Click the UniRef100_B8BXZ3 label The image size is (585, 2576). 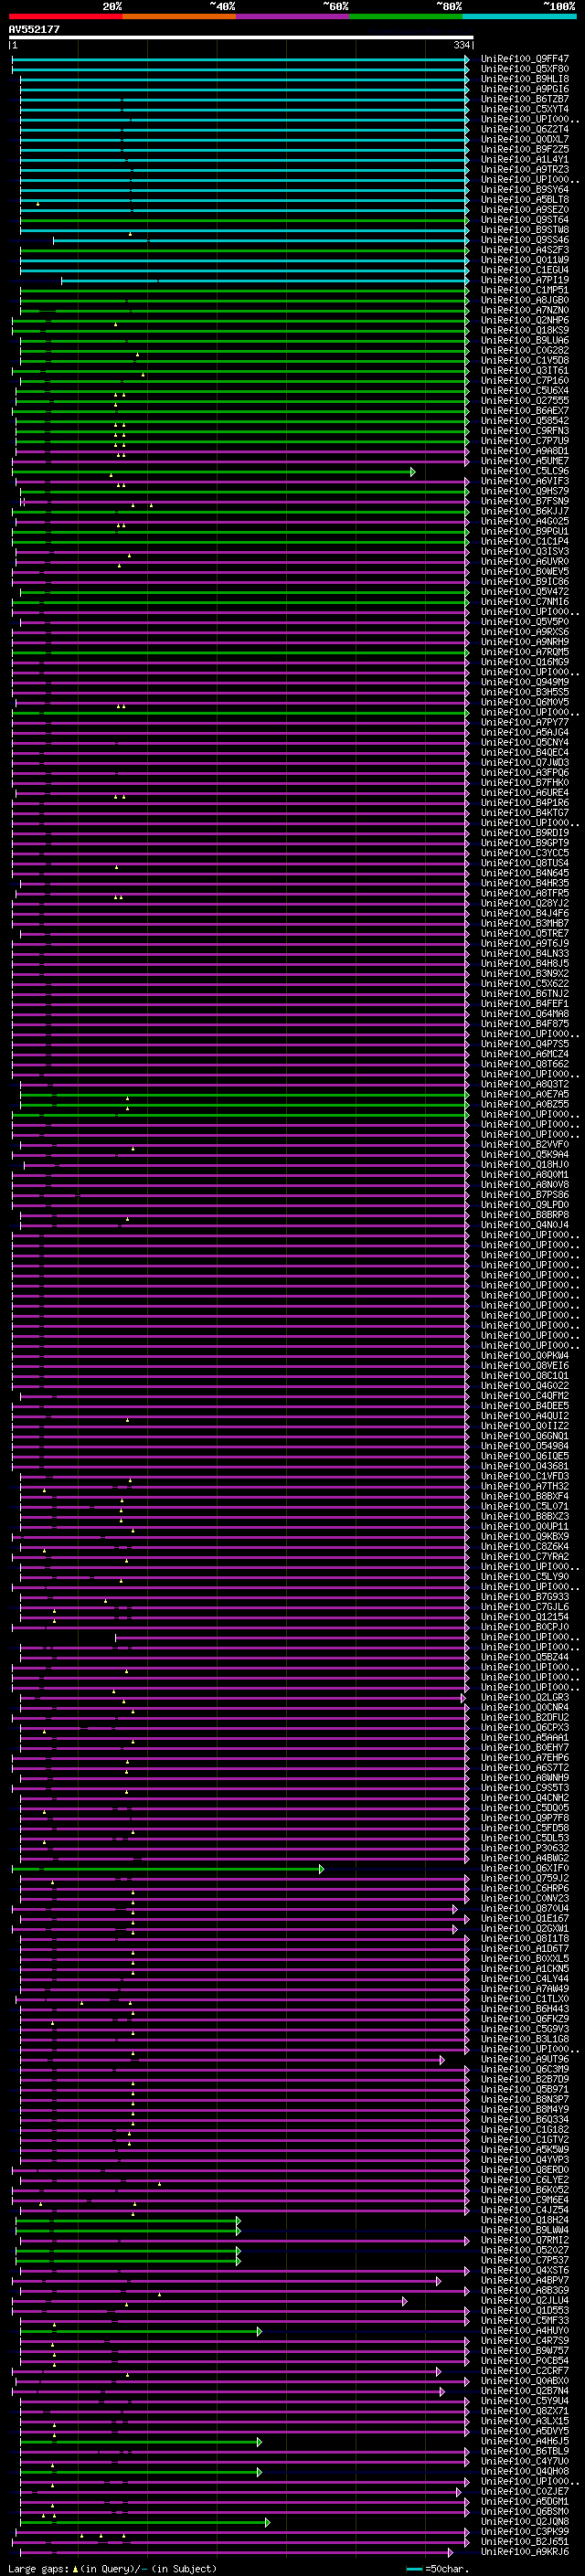525,1516
